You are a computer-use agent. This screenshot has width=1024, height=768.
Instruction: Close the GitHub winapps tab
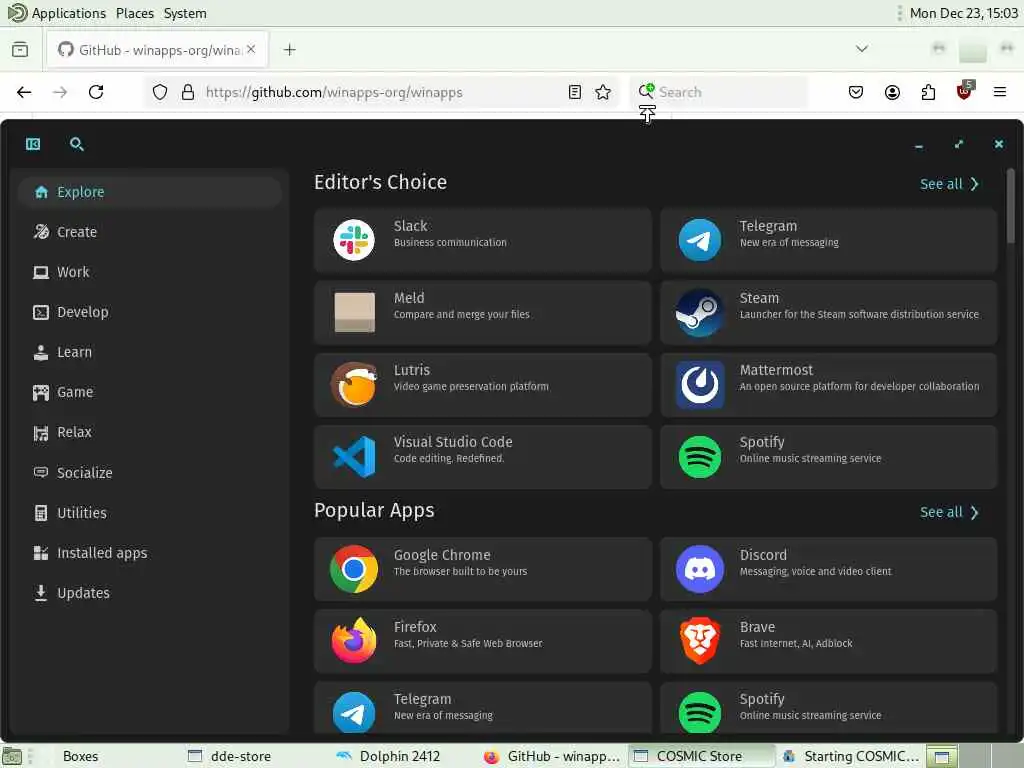pos(251,49)
